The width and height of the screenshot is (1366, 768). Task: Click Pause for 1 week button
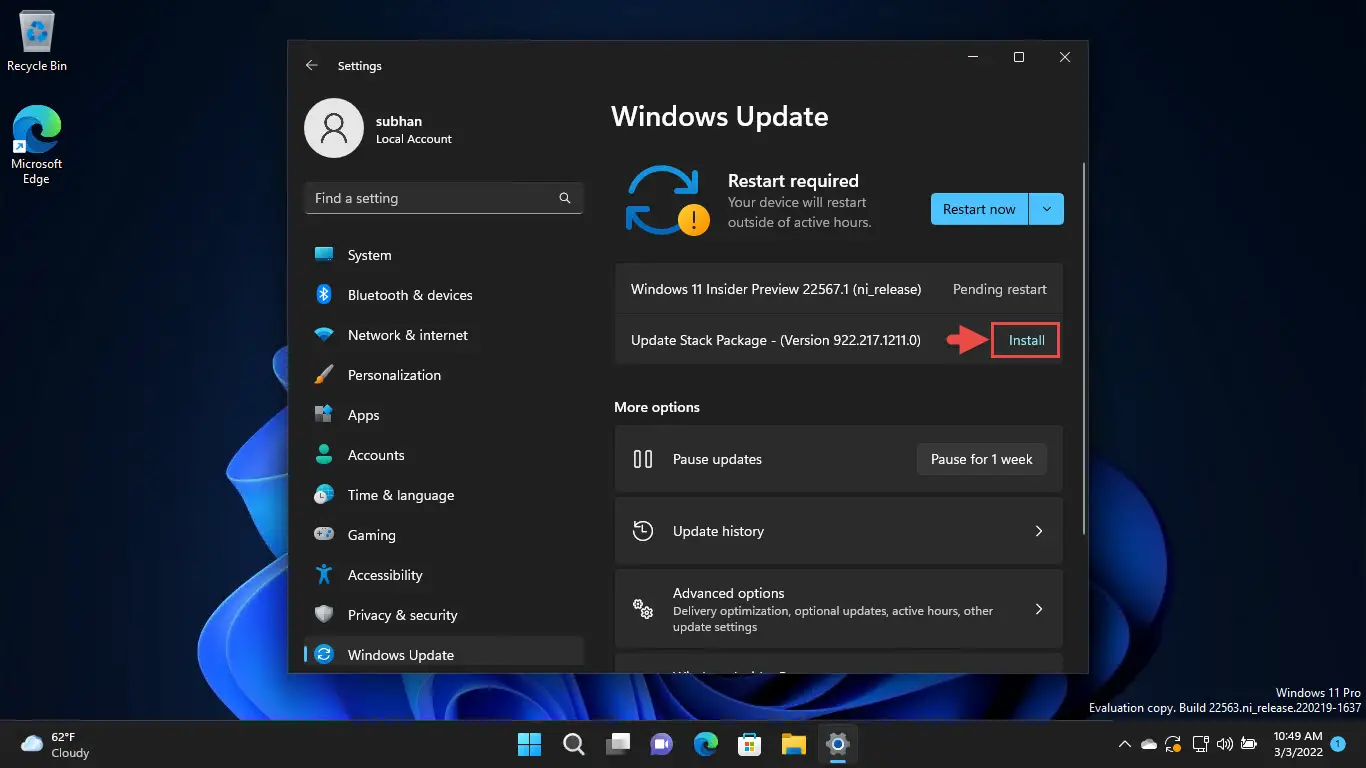pos(981,459)
